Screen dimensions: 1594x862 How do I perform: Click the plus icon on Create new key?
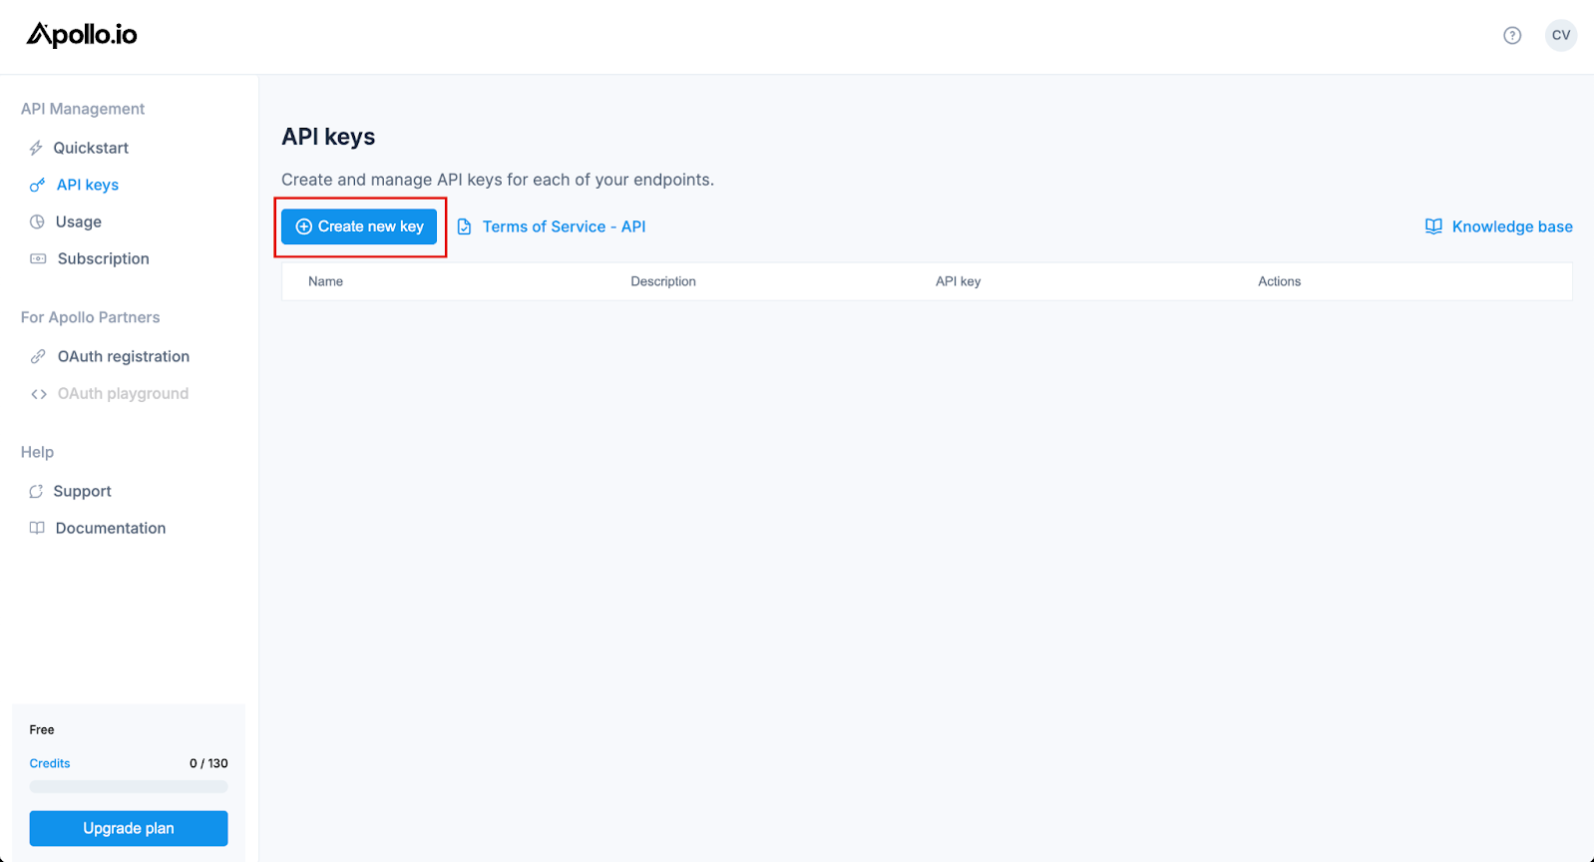tap(304, 227)
